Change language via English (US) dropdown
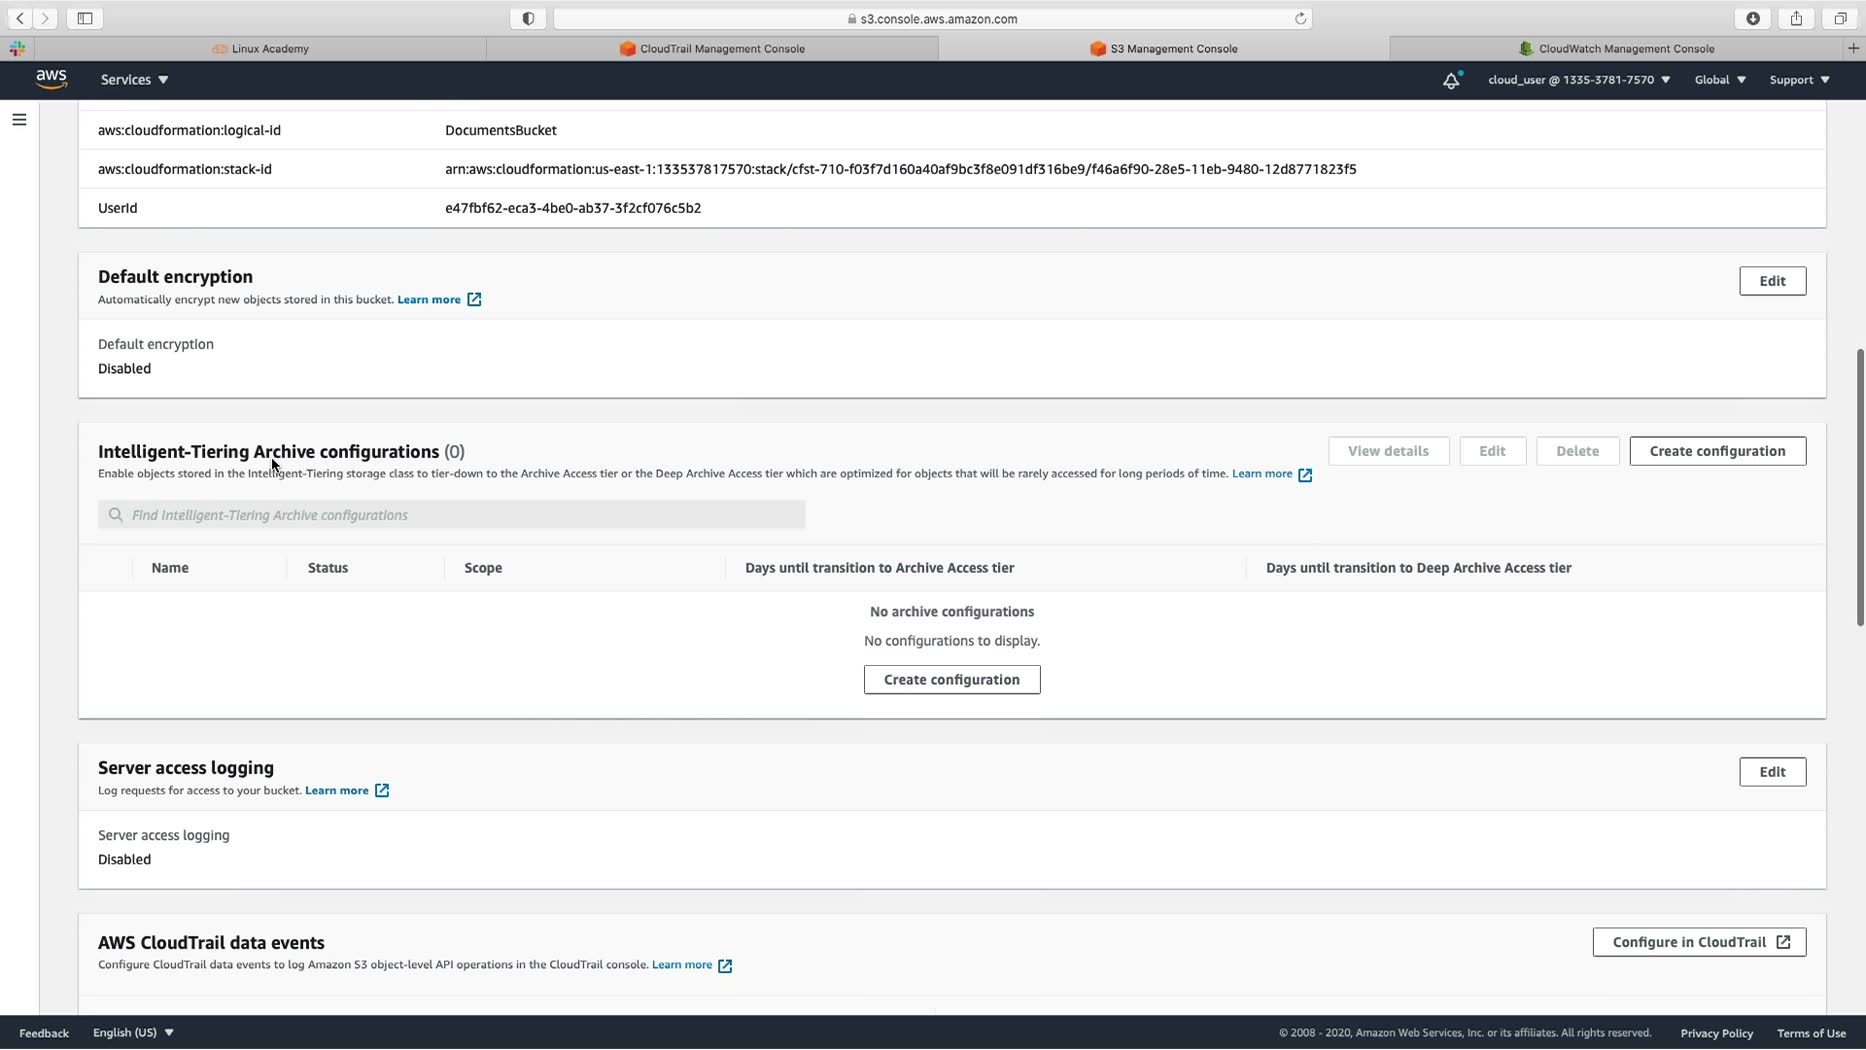 (x=133, y=1033)
